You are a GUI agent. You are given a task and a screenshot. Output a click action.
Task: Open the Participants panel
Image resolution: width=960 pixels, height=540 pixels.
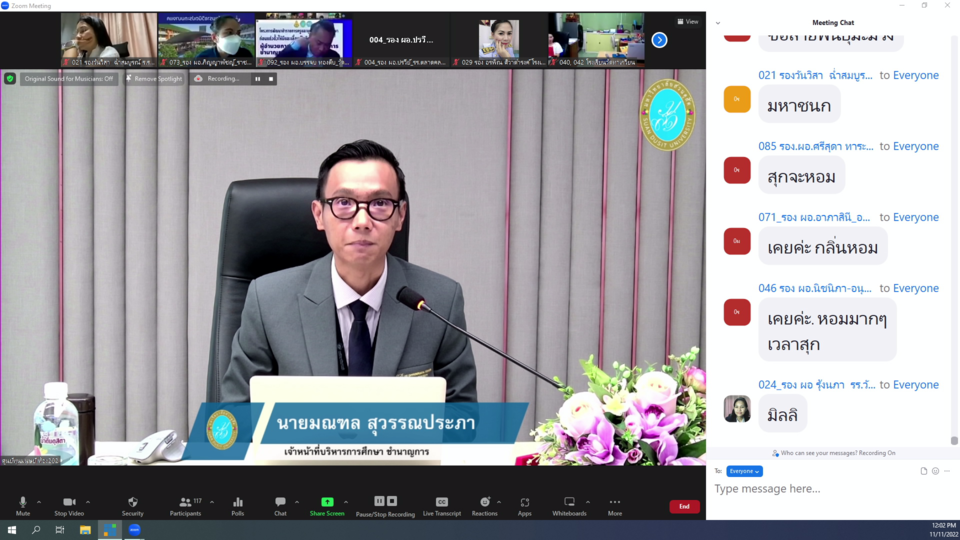click(x=186, y=506)
